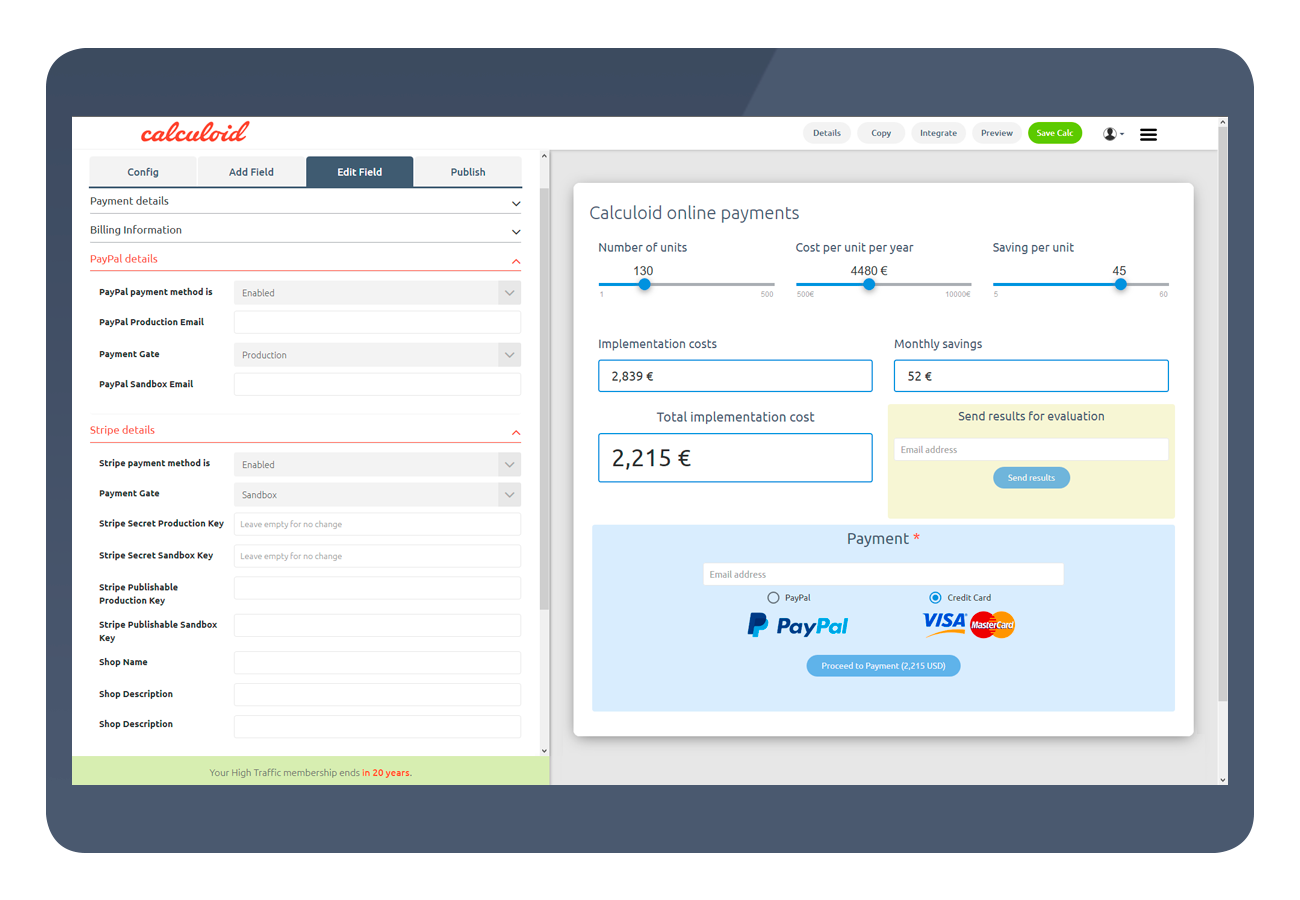Open the hamburger menu icon
The width and height of the screenshot is (1300, 900).
[1148, 134]
